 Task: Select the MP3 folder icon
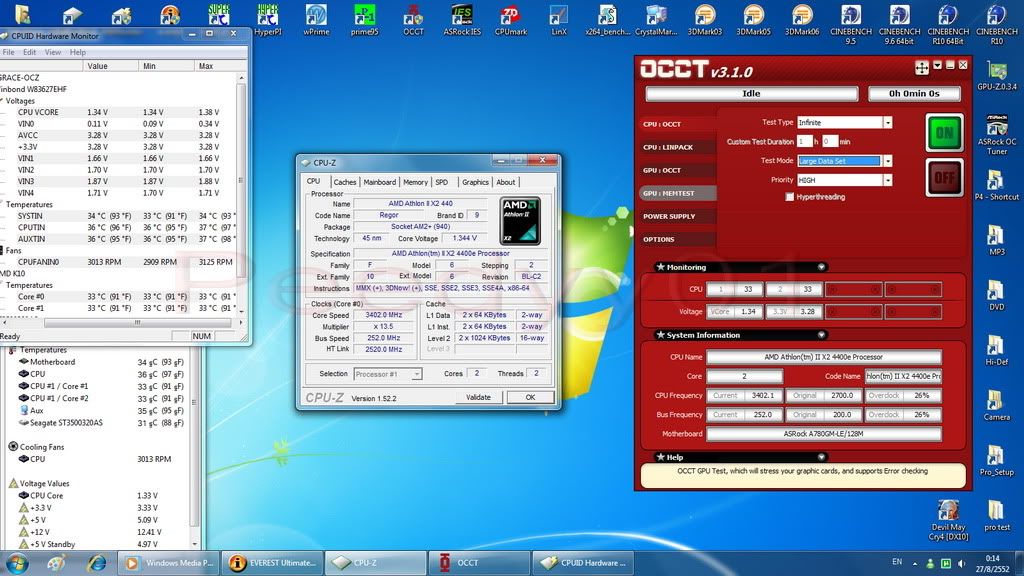tap(997, 240)
